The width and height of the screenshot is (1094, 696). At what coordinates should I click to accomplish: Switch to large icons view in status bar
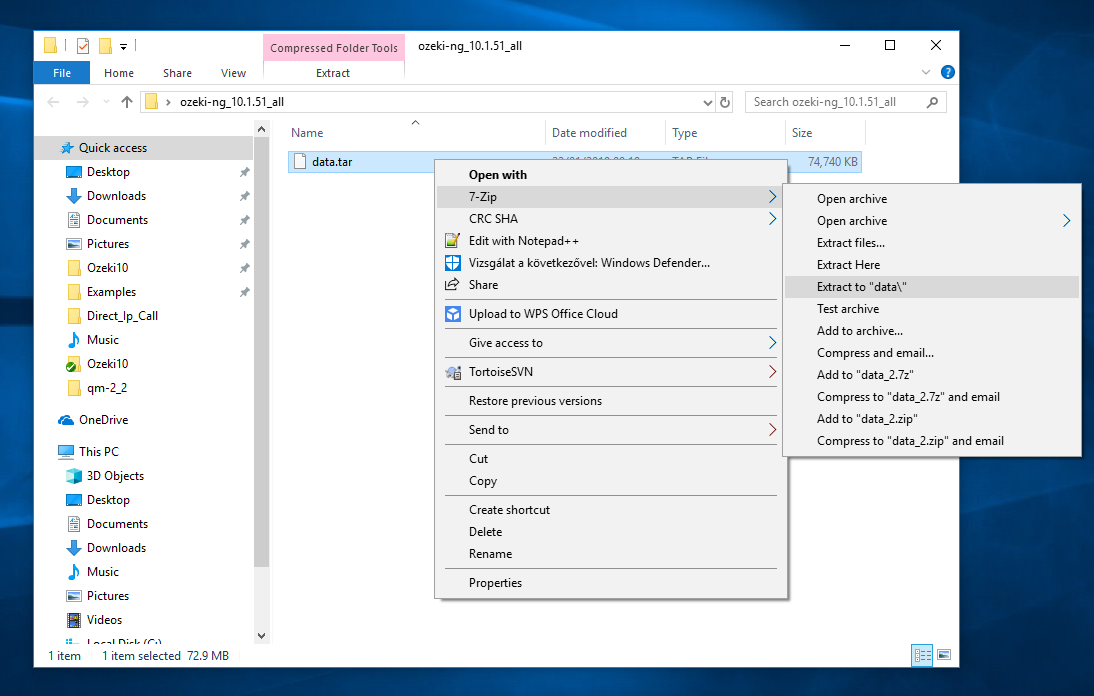(x=944, y=655)
